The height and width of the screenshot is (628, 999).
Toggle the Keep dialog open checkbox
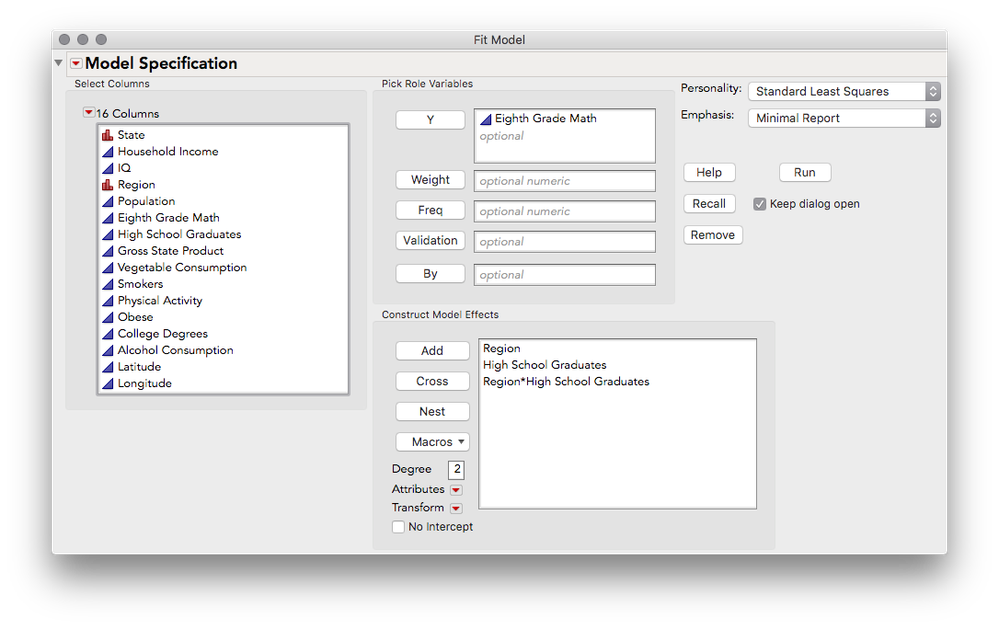759,204
